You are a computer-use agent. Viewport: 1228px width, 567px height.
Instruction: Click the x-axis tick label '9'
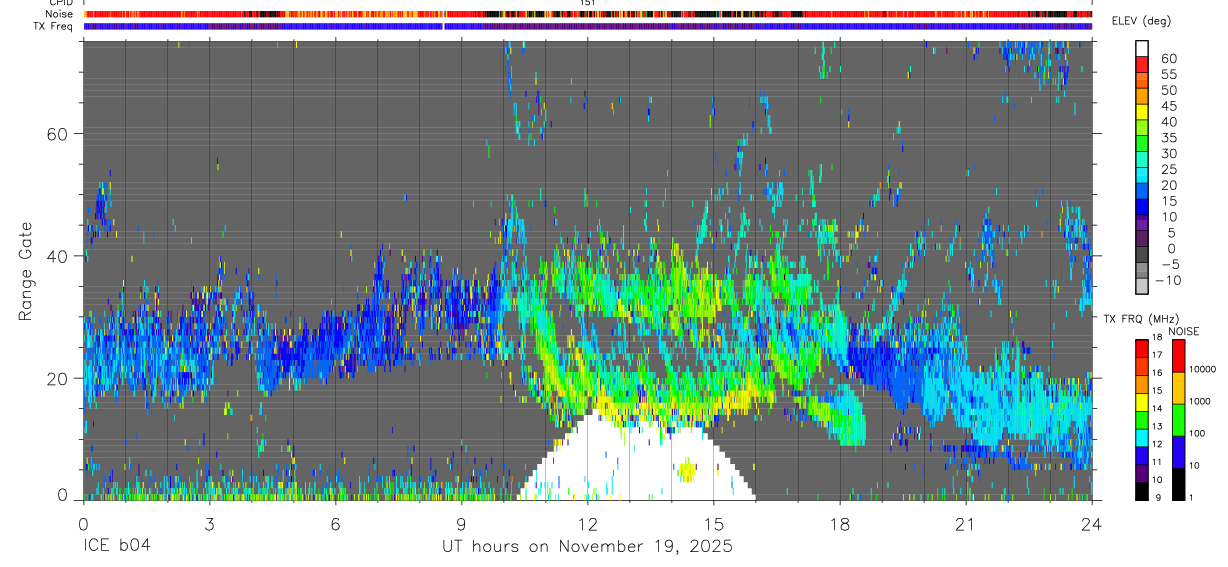pos(462,524)
